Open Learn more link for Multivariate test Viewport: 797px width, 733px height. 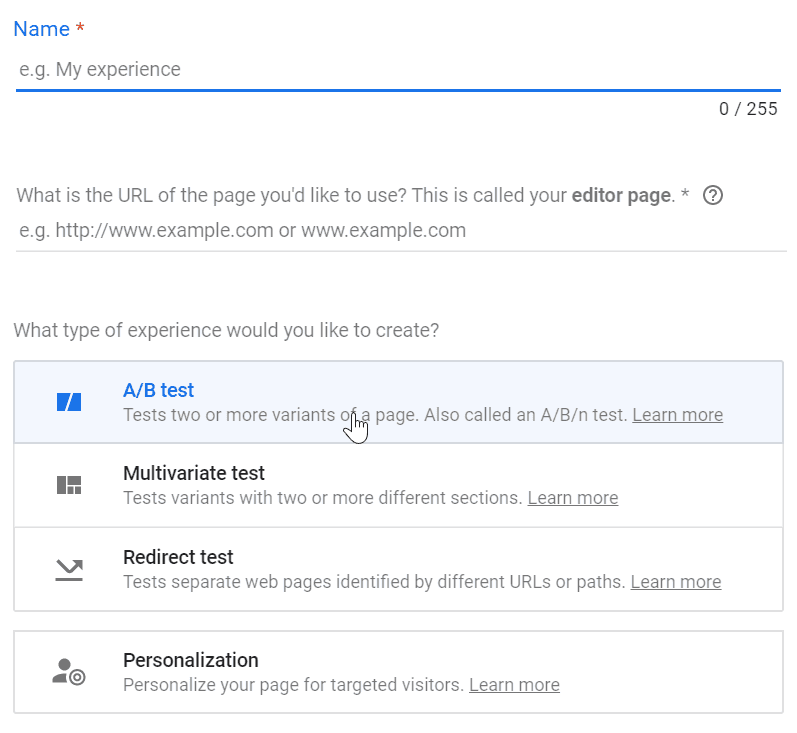(572, 497)
